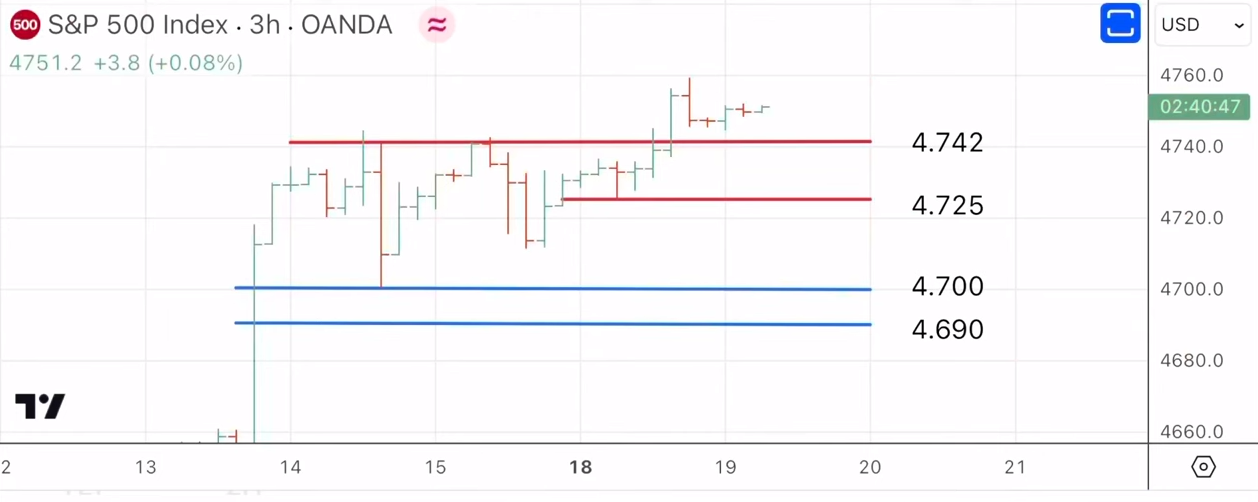Click the OANDA source name in the title
This screenshot has width=1258, height=502.
[x=346, y=25]
